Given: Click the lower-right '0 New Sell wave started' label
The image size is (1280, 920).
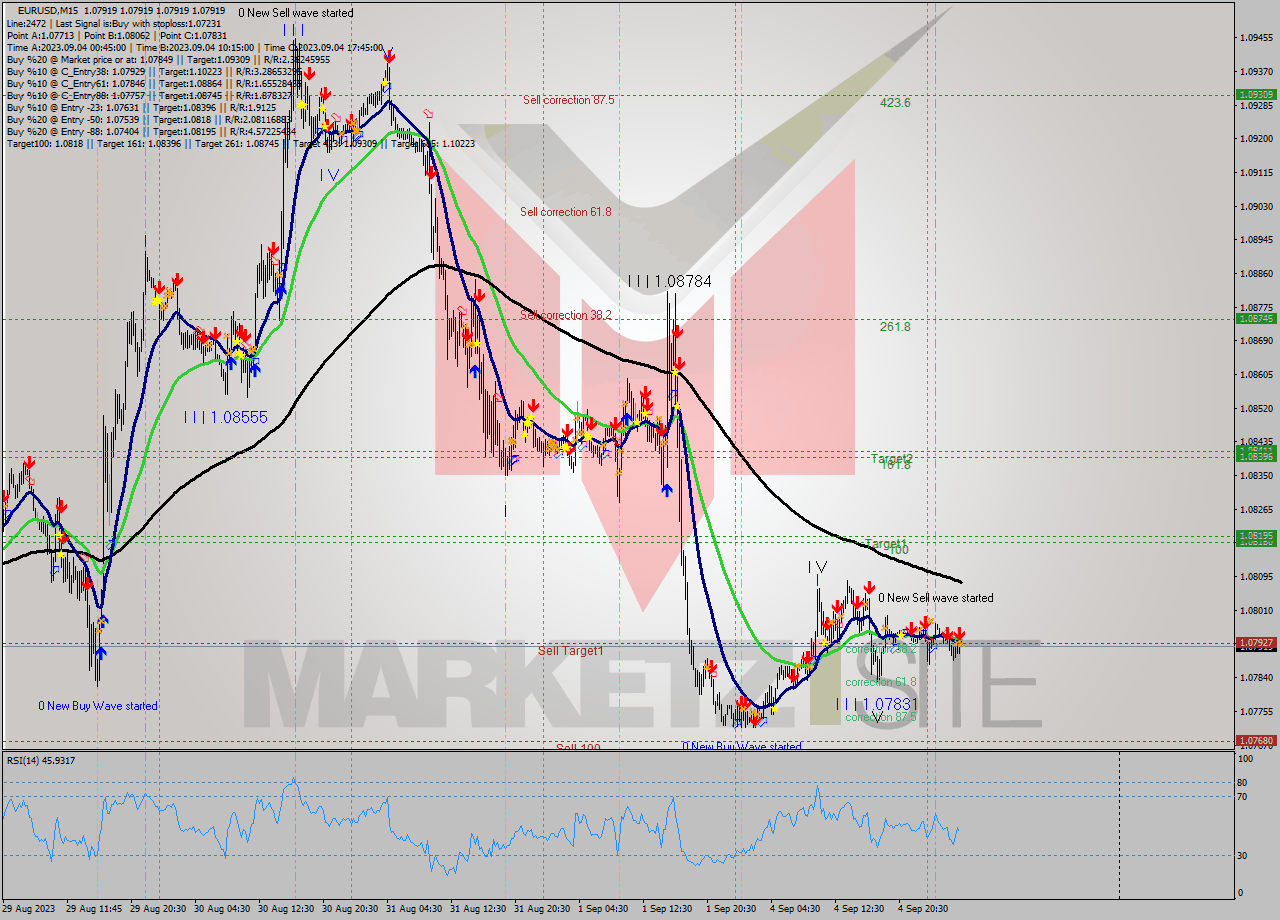Looking at the screenshot, I should pyautogui.click(x=936, y=598).
